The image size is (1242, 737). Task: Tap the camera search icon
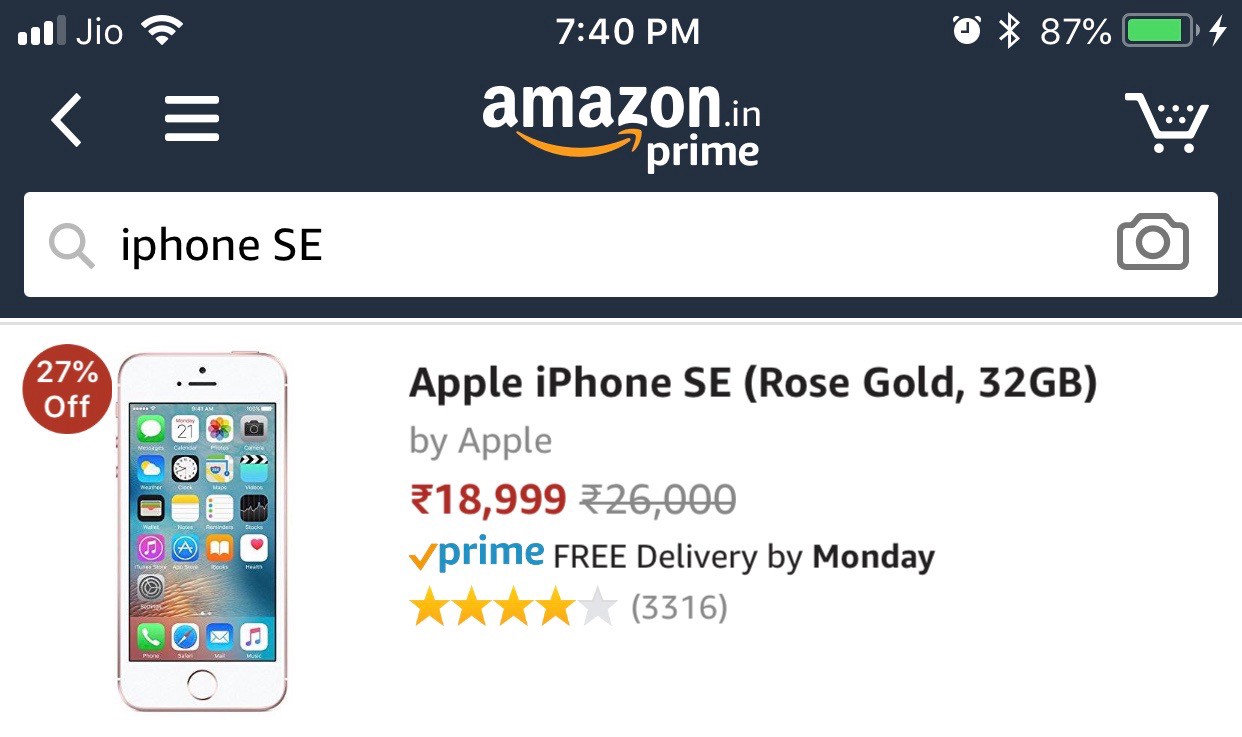1152,244
